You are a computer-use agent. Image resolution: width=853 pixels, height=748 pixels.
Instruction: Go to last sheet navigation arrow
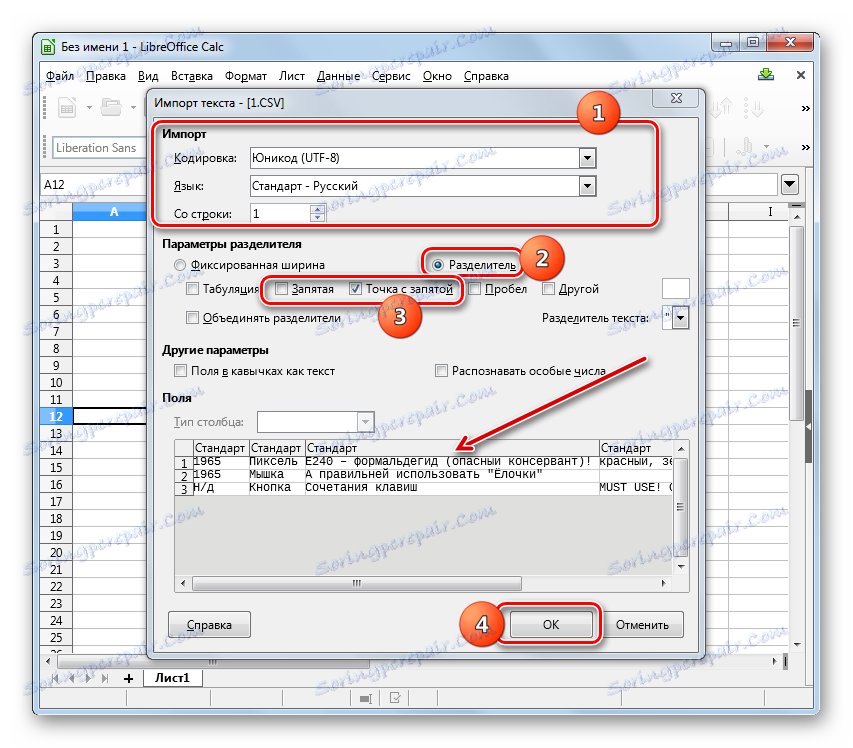click(x=105, y=678)
